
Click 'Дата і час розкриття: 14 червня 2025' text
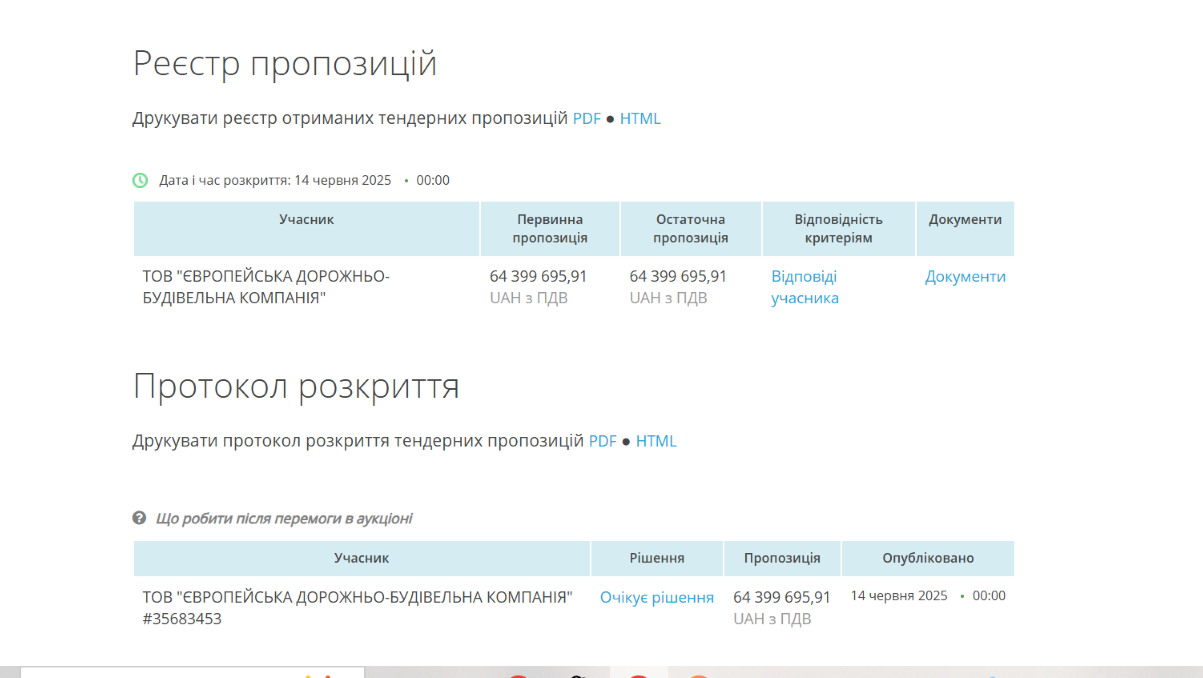pyautogui.click(x=275, y=181)
